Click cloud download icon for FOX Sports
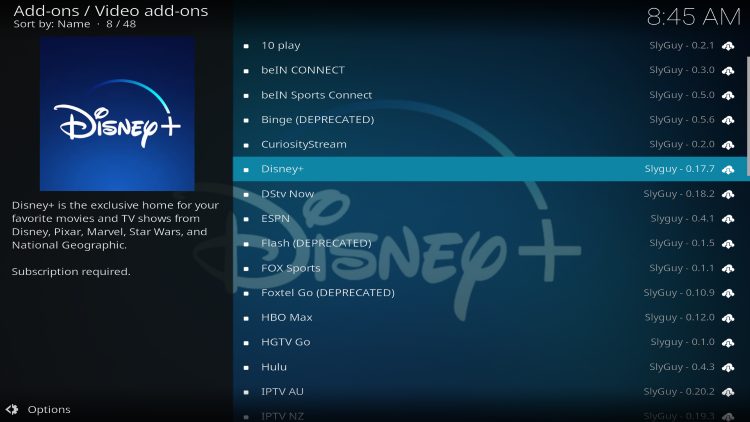This screenshot has height=422, width=750. (x=728, y=268)
